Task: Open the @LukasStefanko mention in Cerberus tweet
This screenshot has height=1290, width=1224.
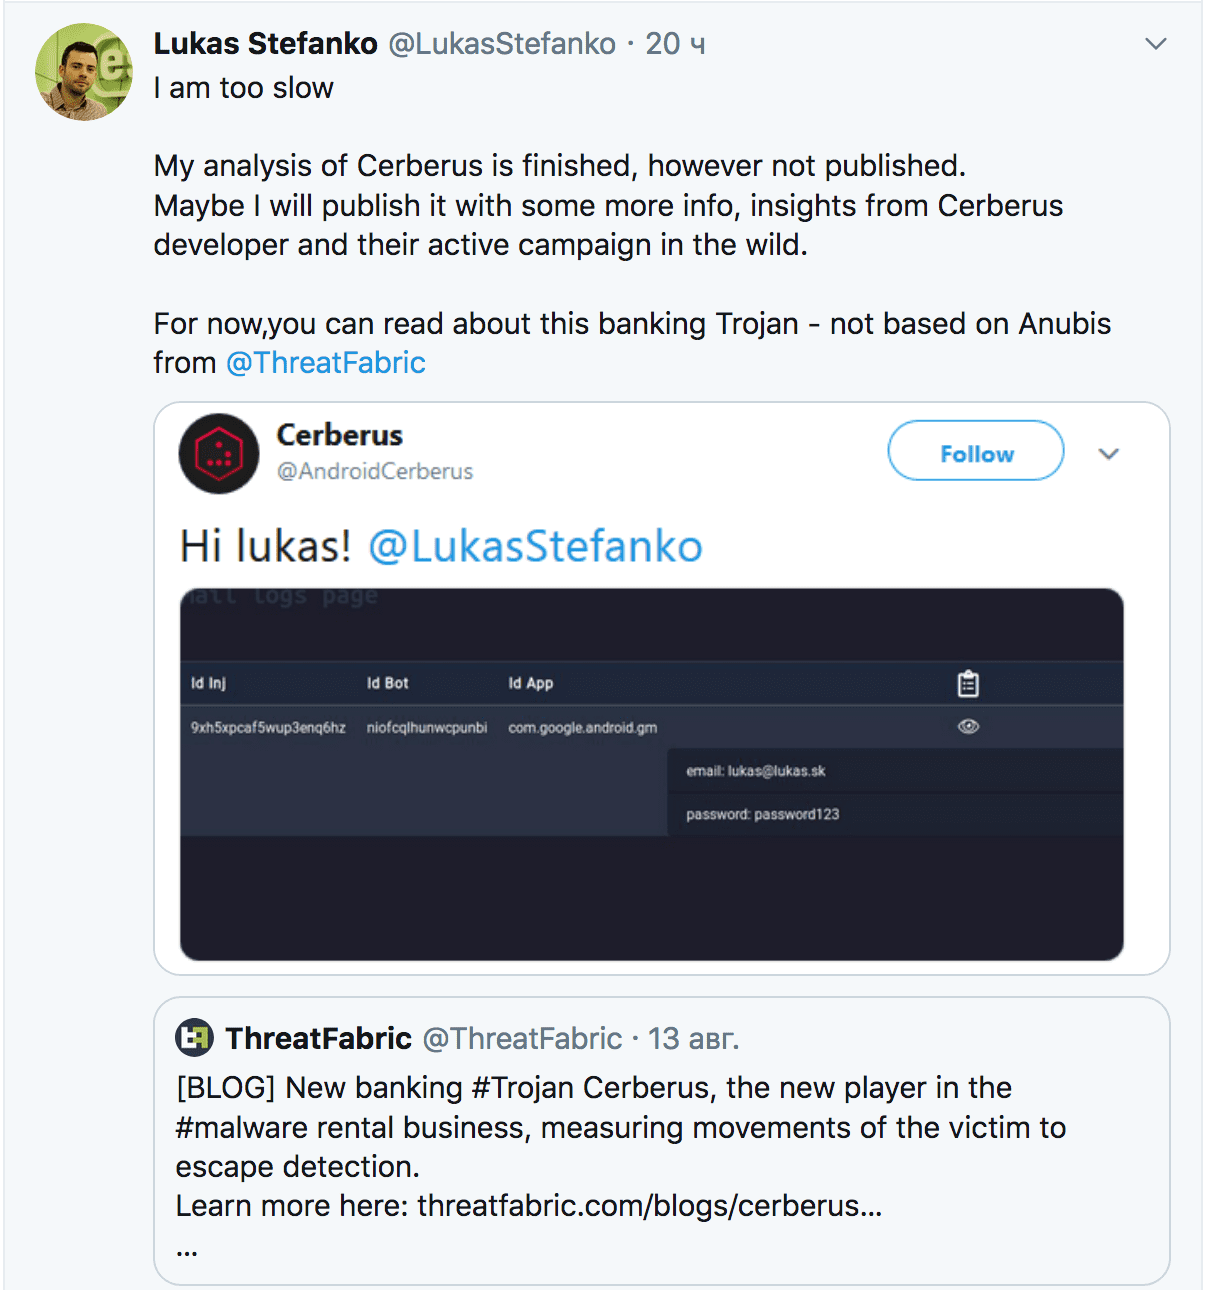Action: click(x=536, y=547)
